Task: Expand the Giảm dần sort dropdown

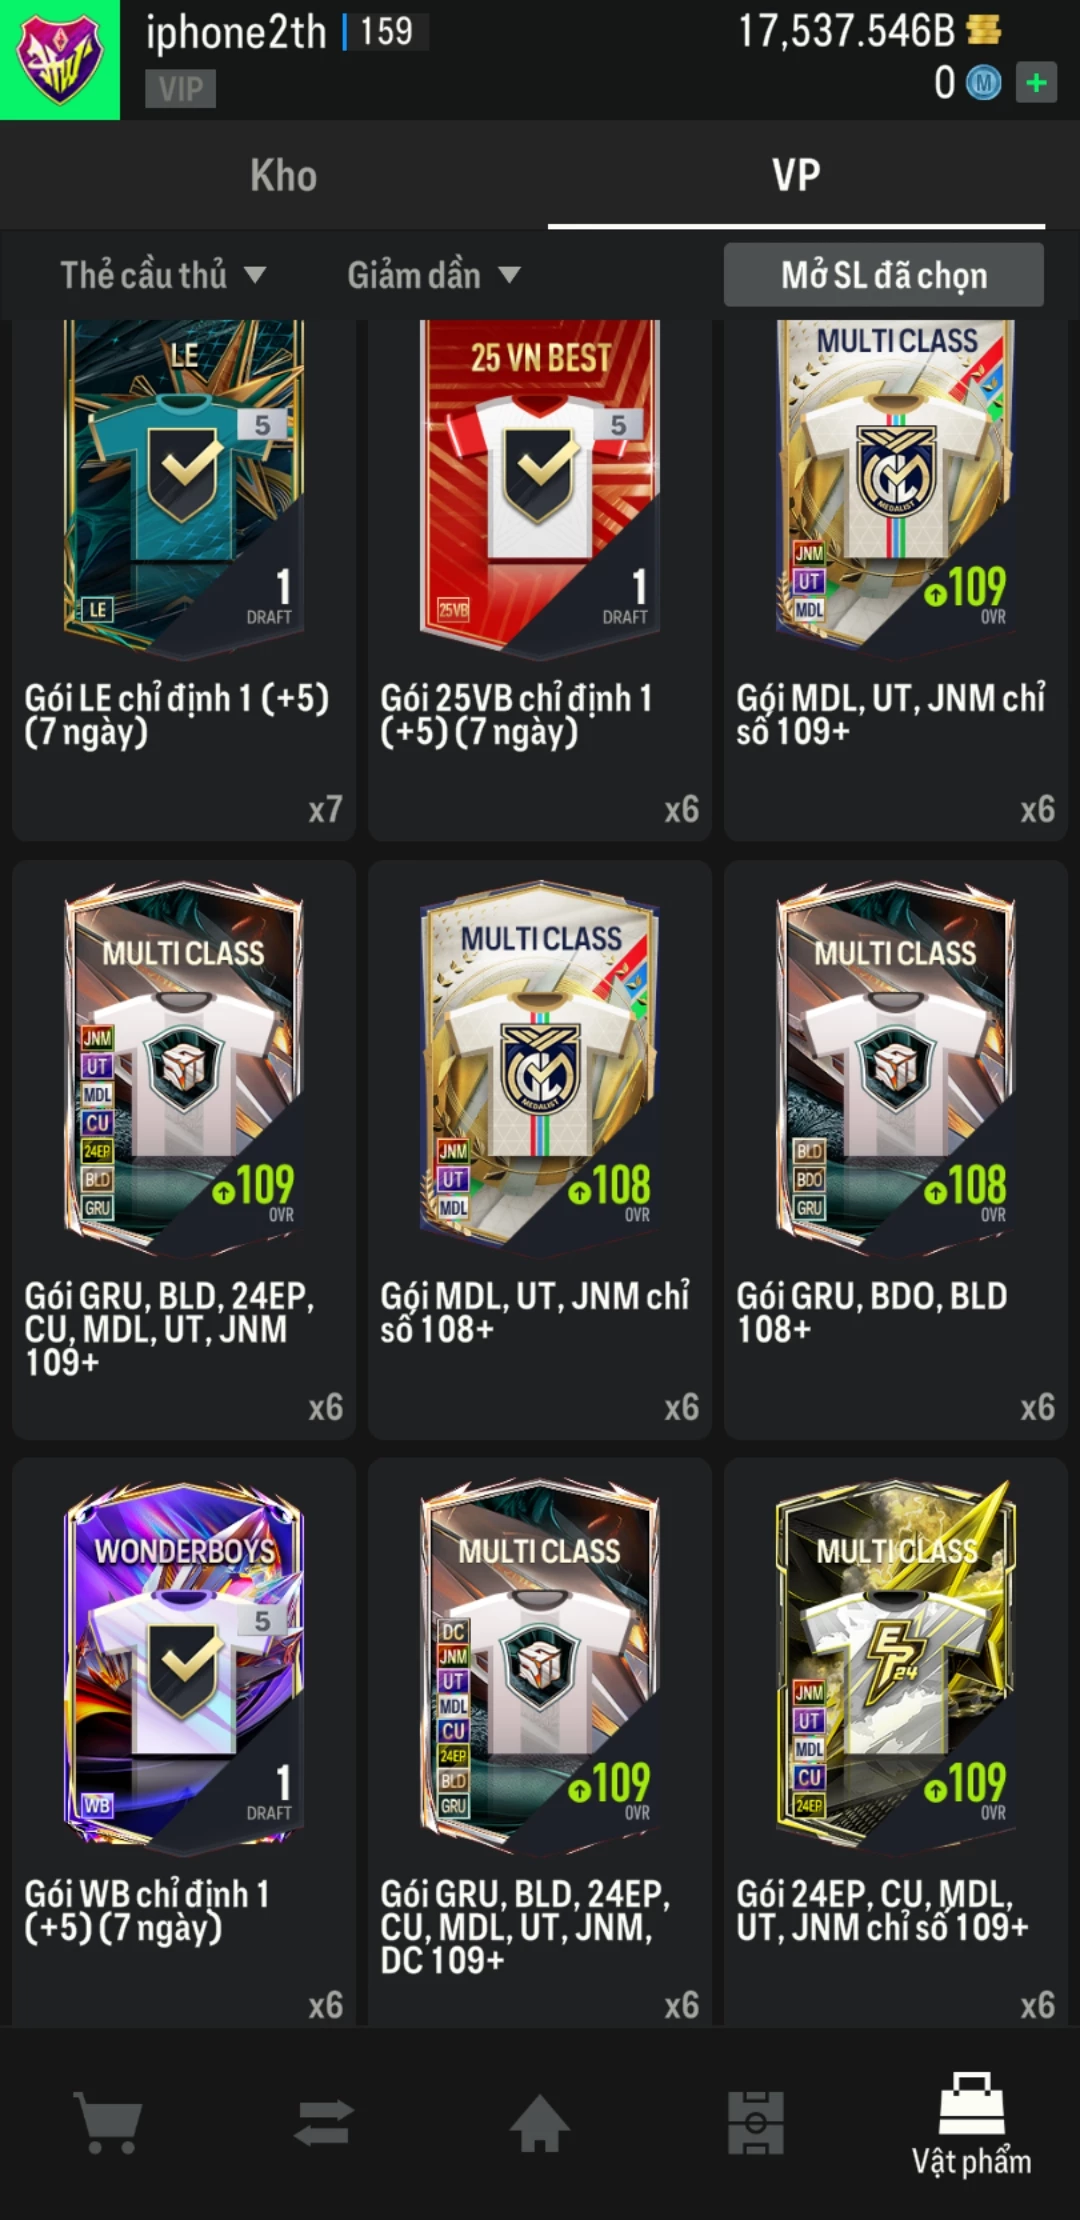Action: [x=434, y=275]
